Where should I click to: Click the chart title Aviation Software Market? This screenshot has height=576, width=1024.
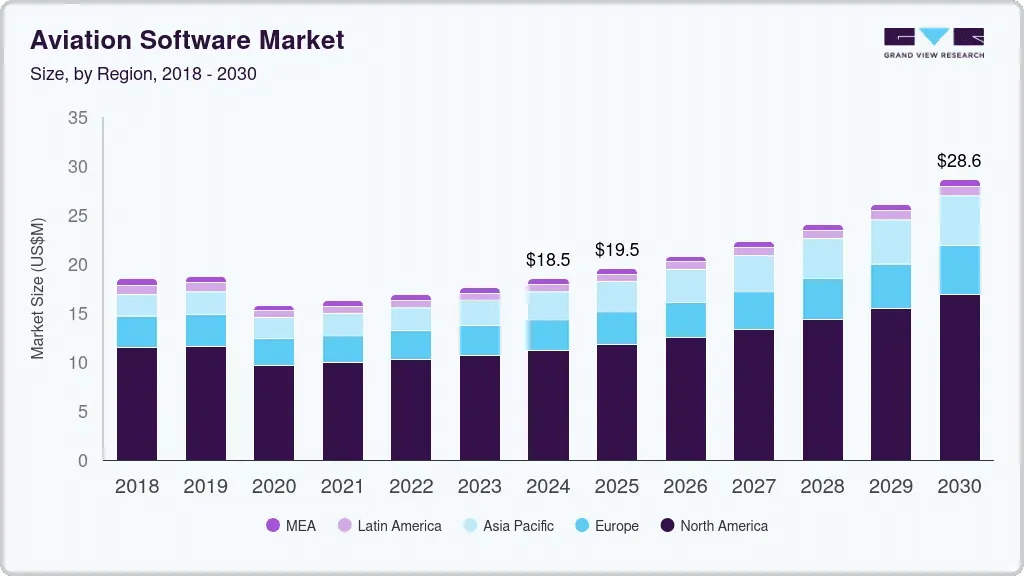click(188, 40)
